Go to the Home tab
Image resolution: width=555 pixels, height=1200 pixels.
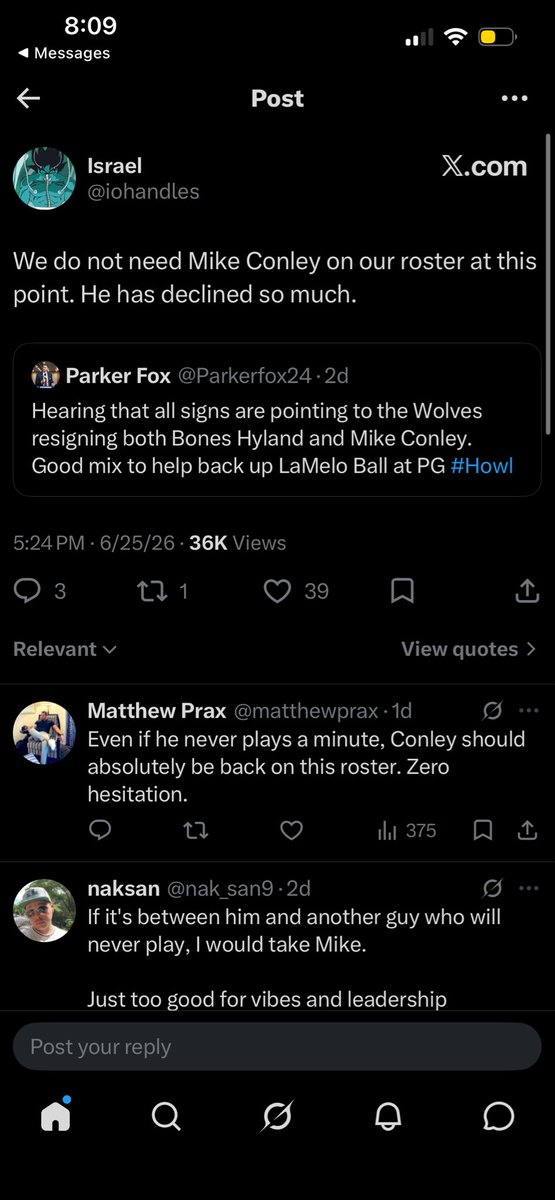pos(55,1116)
